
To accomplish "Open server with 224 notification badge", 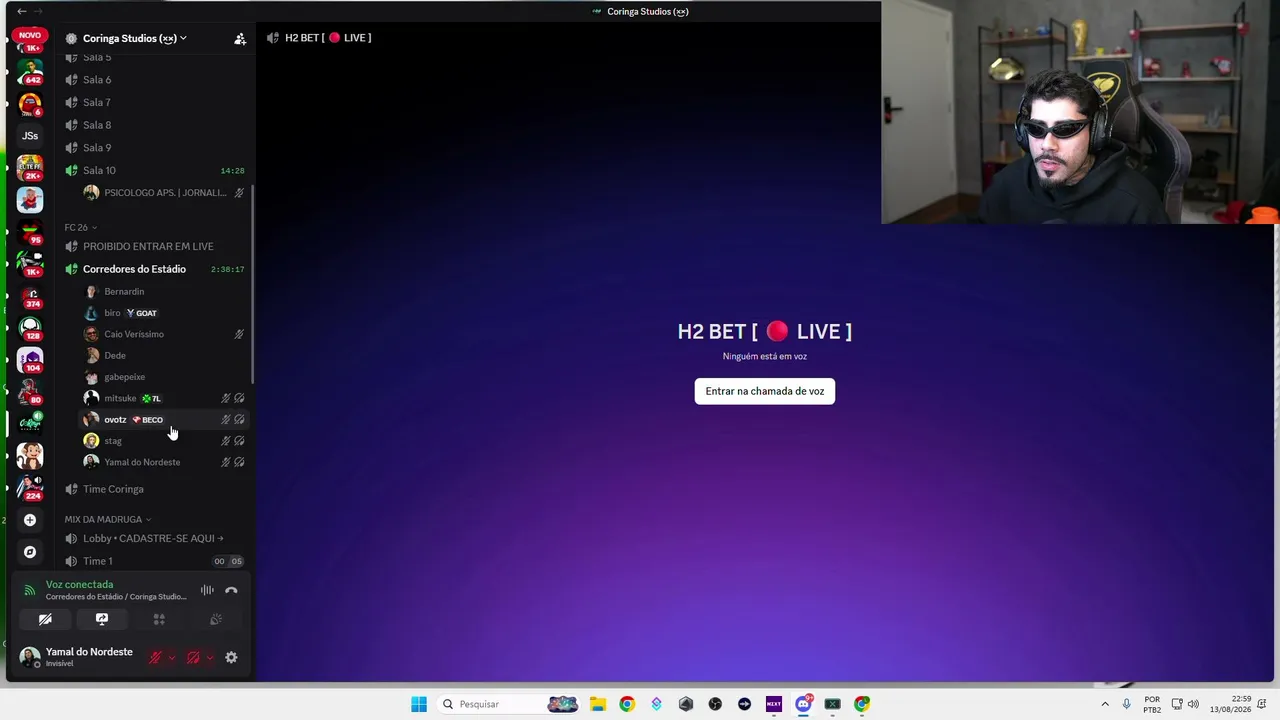I will point(30,487).
